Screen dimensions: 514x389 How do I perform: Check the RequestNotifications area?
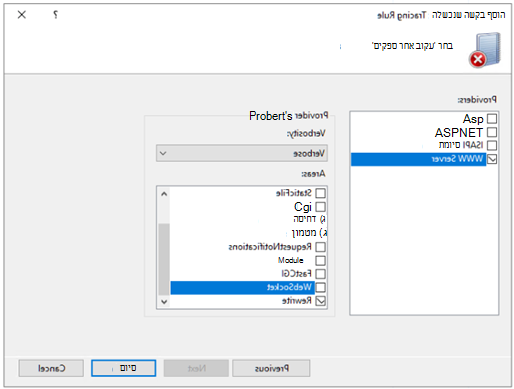point(320,247)
